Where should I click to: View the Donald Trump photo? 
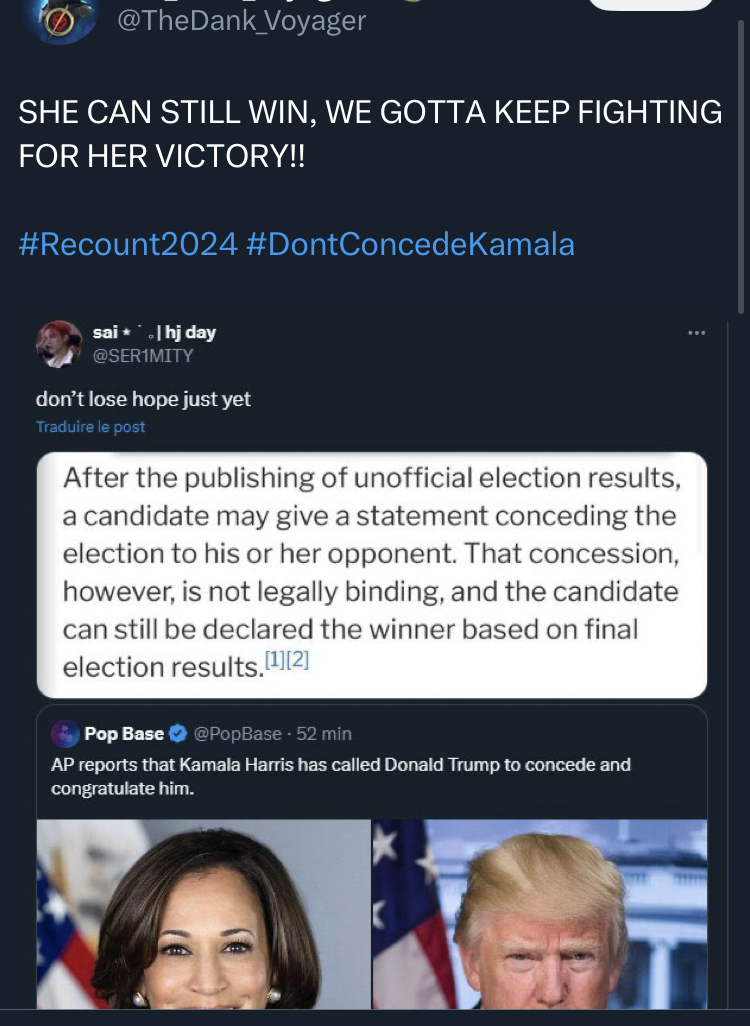540,914
